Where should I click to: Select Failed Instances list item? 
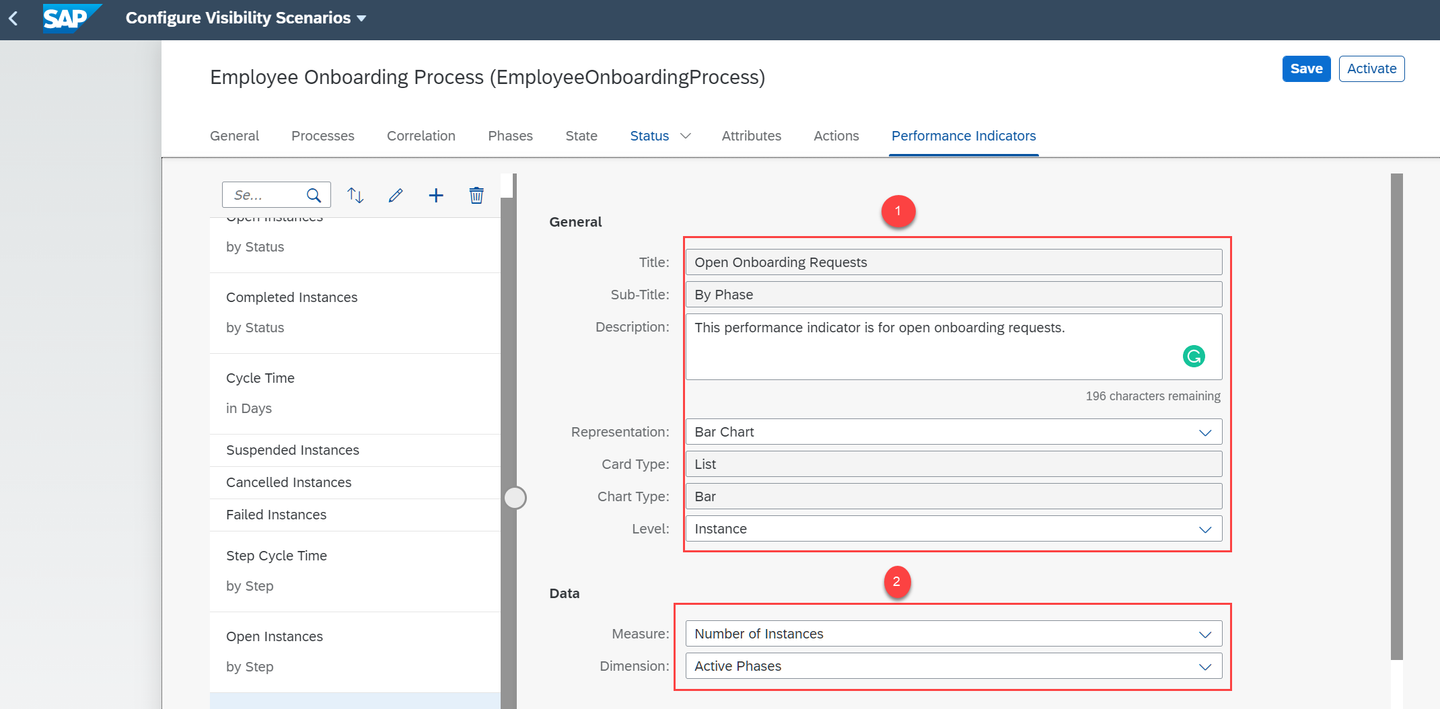pyautogui.click(x=355, y=514)
